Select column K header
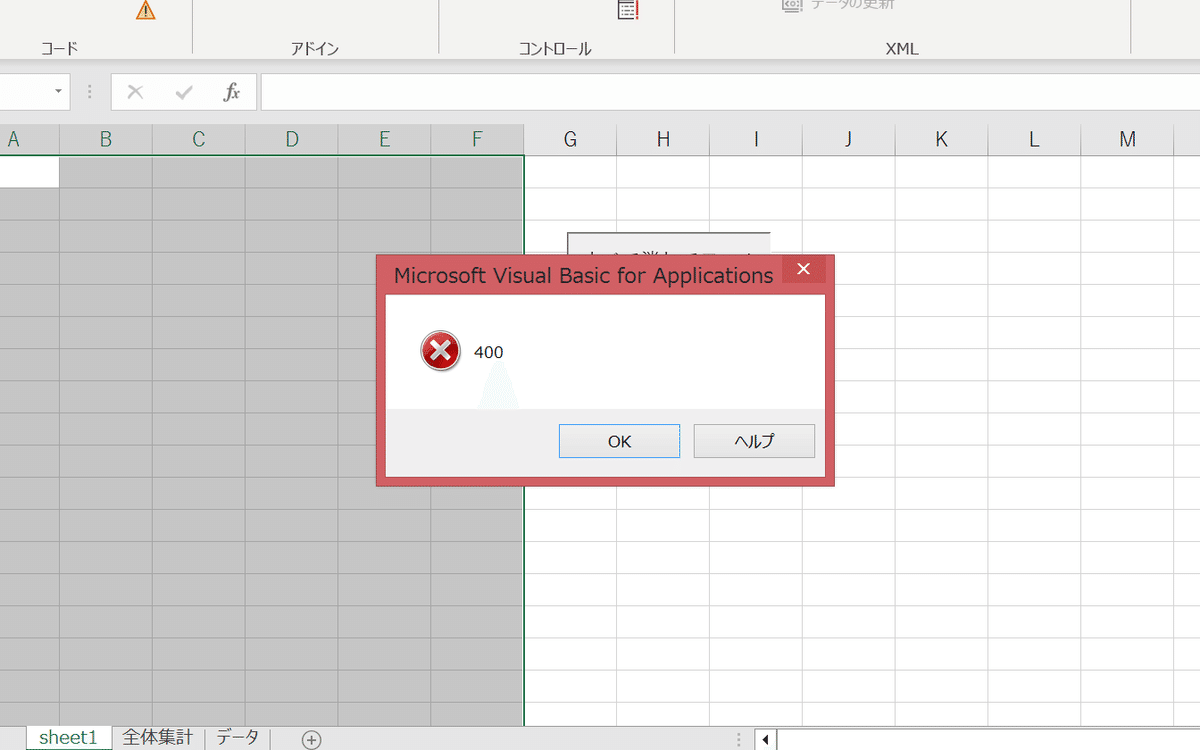This screenshot has width=1200, height=750. [941, 140]
